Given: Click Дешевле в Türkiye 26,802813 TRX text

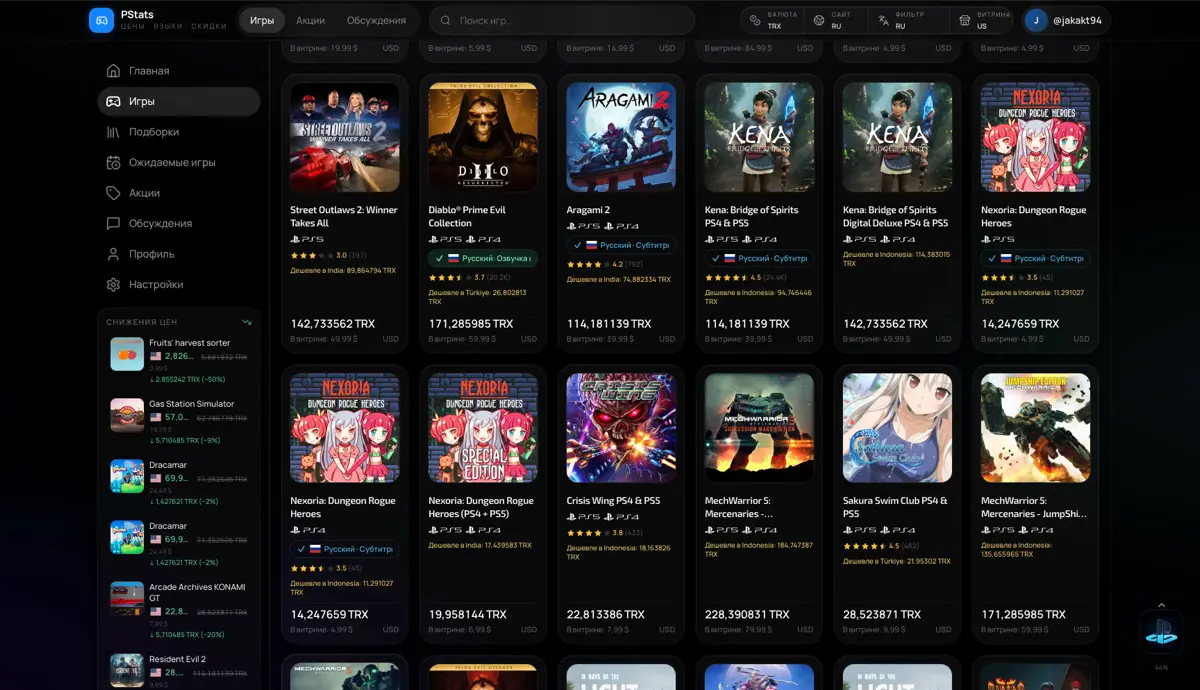Looking at the screenshot, I should (x=479, y=297).
